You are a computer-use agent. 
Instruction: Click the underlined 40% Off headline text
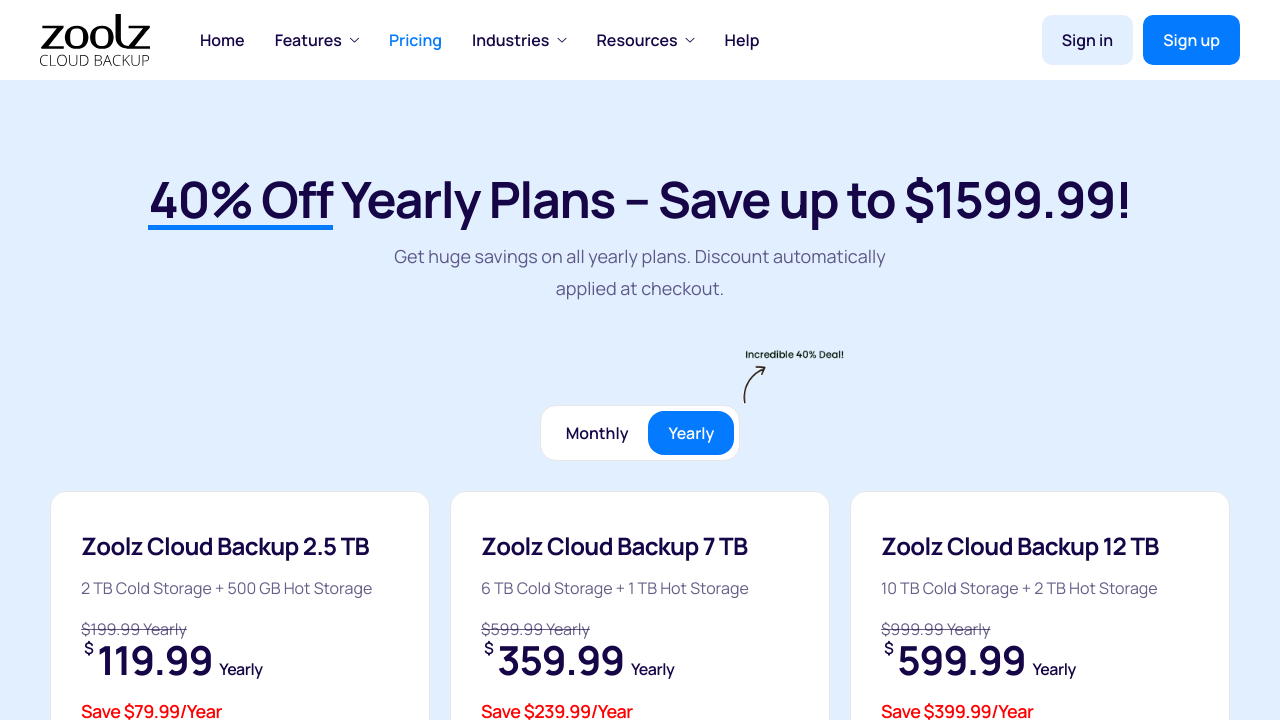click(240, 200)
